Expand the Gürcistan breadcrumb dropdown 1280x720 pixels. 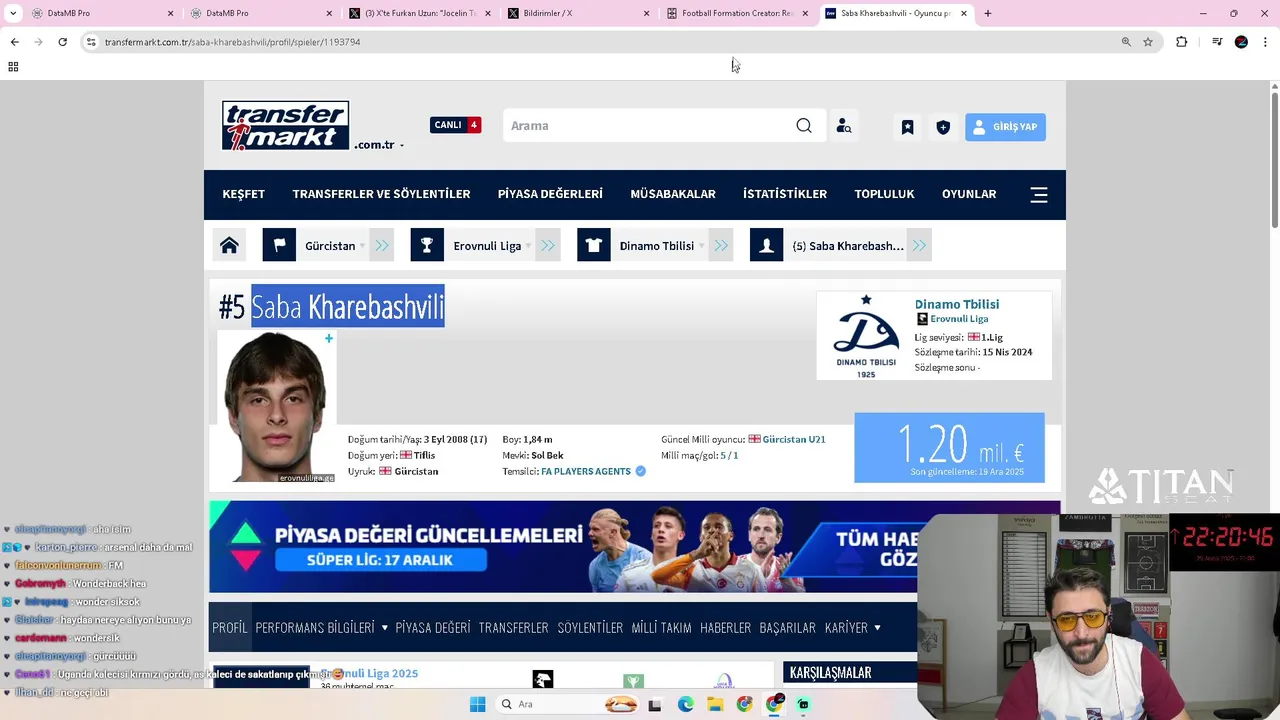[362, 246]
